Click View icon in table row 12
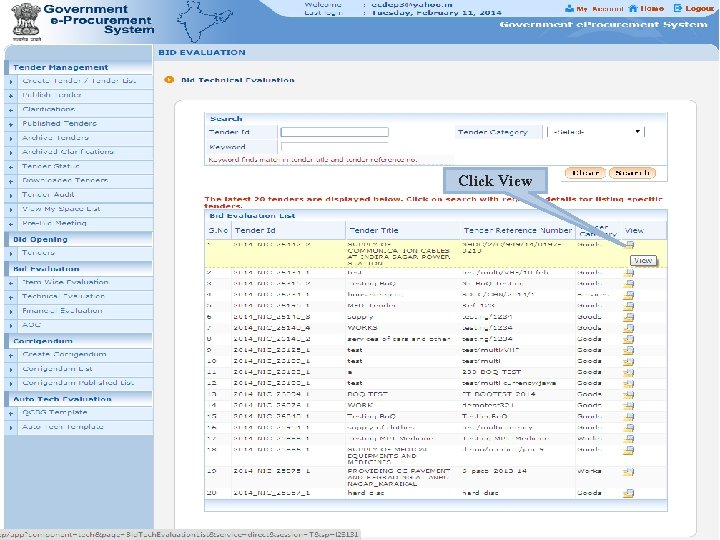 pyautogui.click(x=629, y=383)
